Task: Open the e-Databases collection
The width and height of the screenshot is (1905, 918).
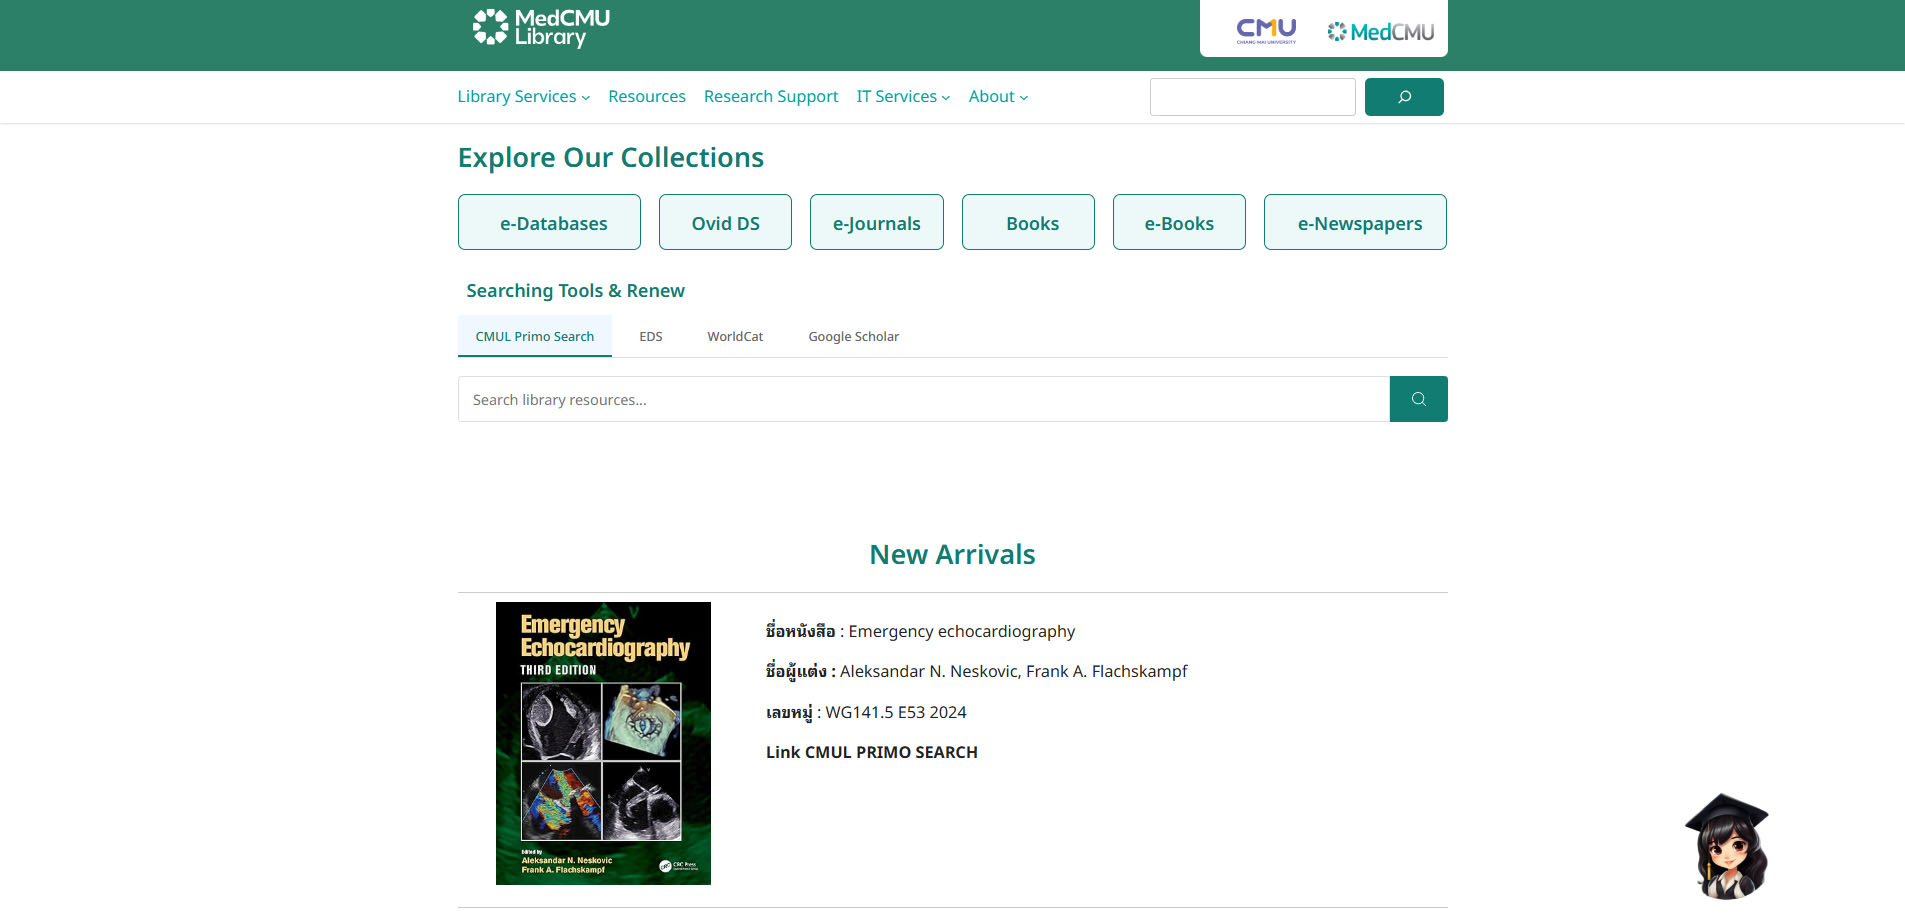Action: [x=549, y=222]
